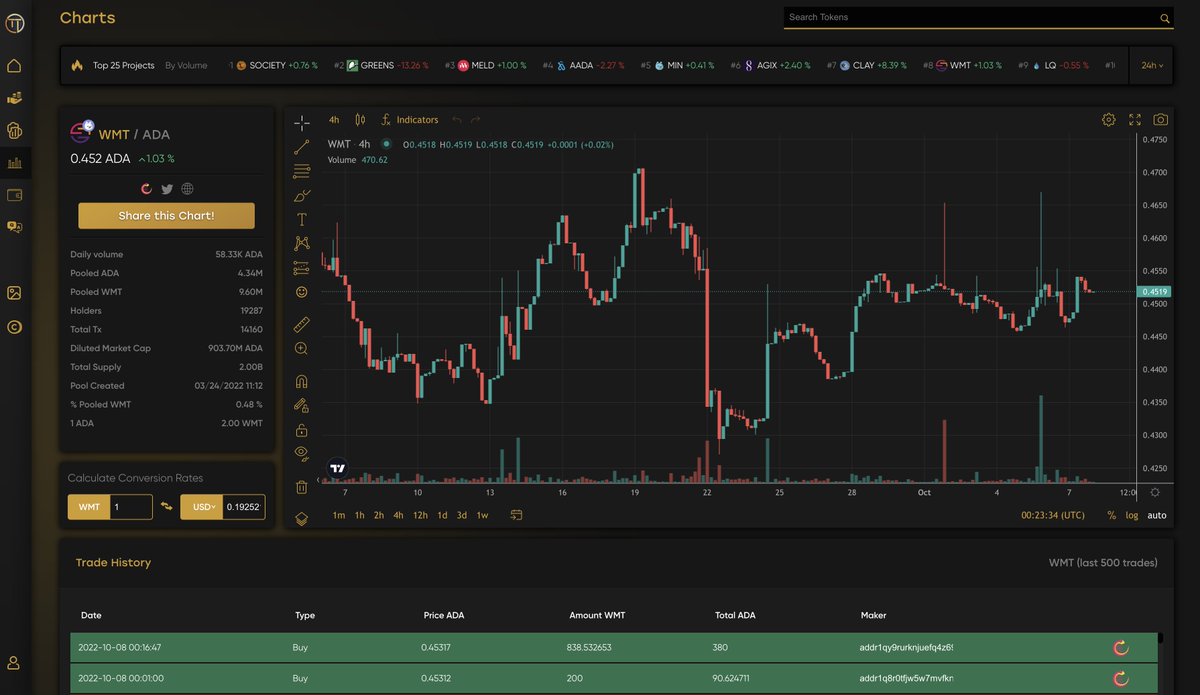
Task: Enter fullscreen chart mode
Action: 1135,119
